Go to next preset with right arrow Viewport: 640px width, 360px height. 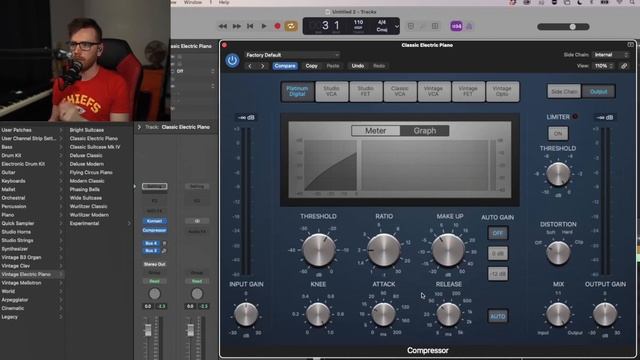(x=262, y=66)
